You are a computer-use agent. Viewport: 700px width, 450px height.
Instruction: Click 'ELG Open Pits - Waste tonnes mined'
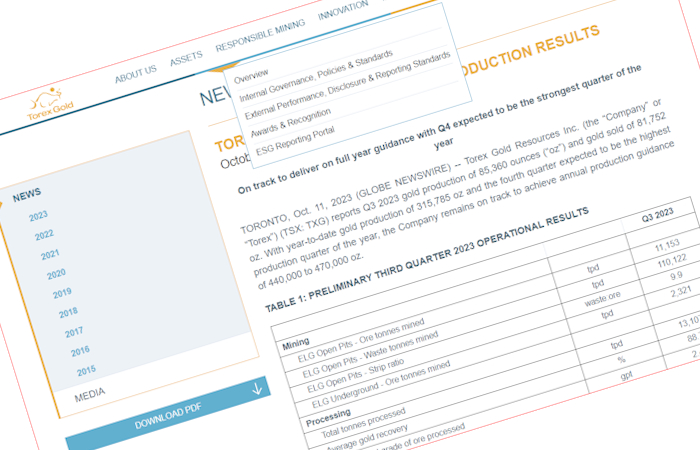370,355
